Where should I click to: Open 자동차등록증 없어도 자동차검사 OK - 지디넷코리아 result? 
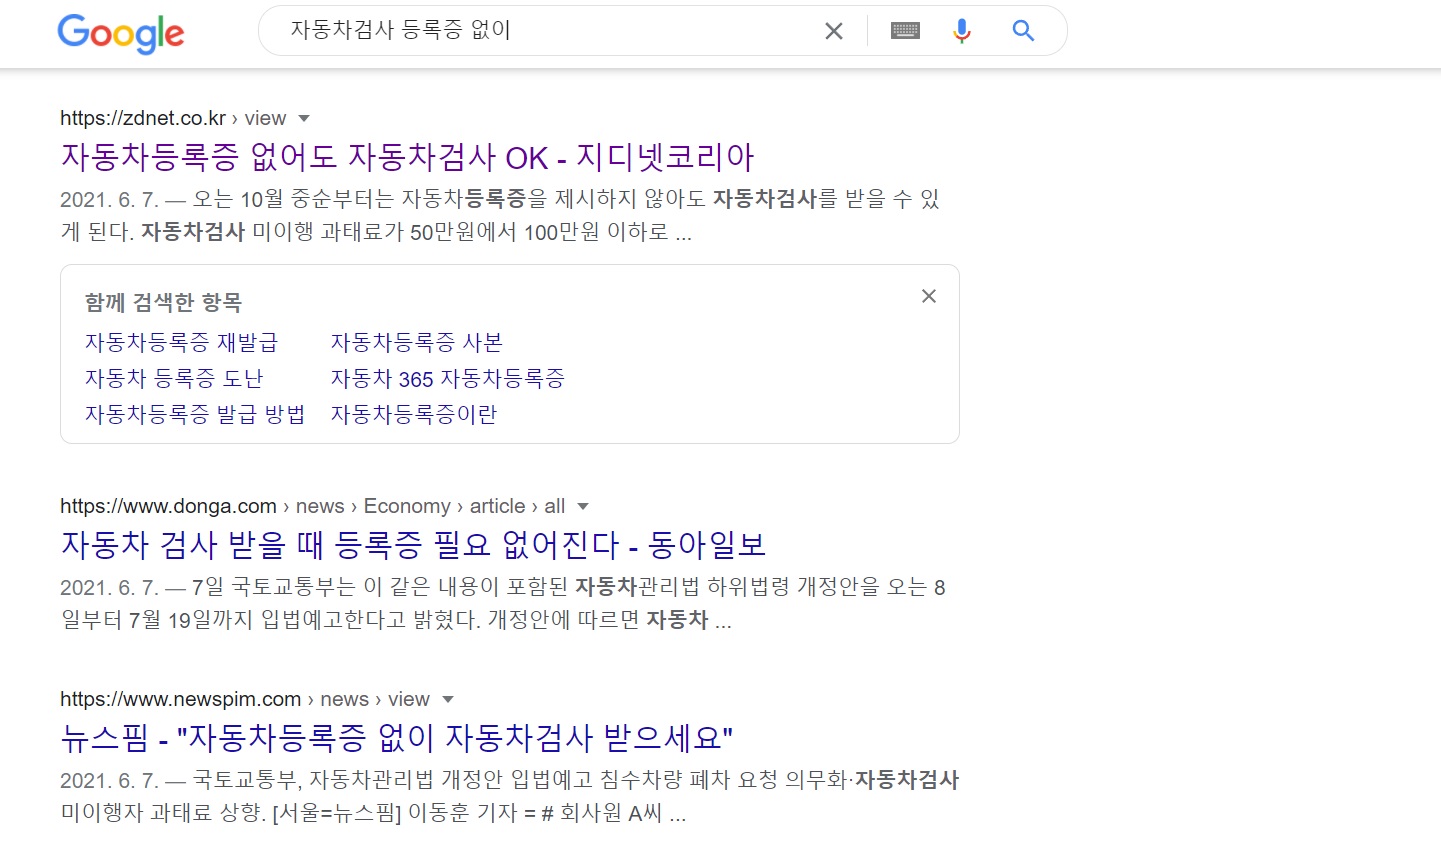pyautogui.click(x=408, y=157)
